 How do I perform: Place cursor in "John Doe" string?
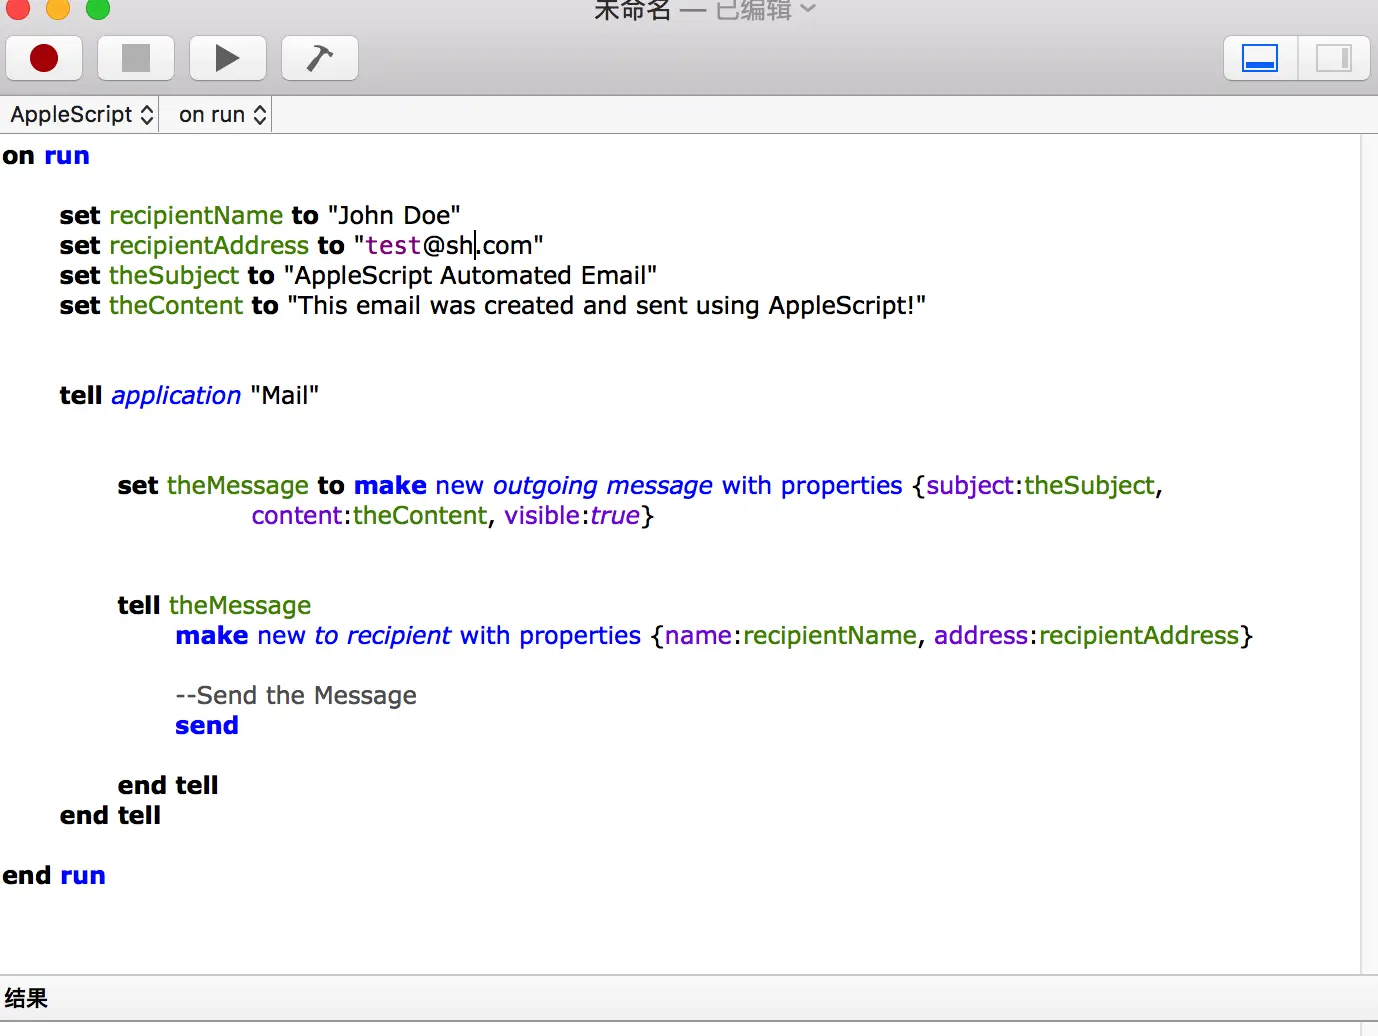[394, 215]
